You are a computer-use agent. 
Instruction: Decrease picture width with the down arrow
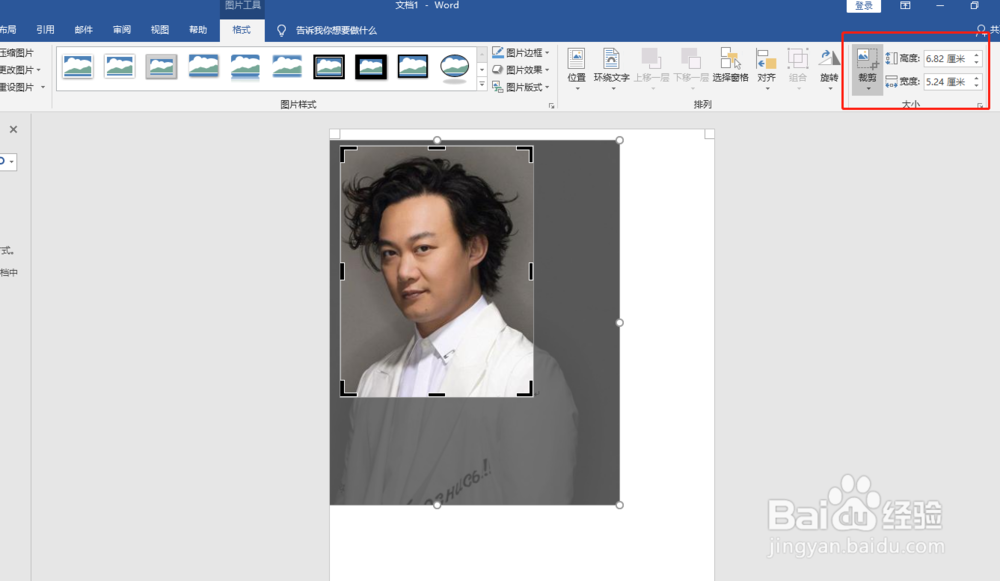tap(976, 85)
